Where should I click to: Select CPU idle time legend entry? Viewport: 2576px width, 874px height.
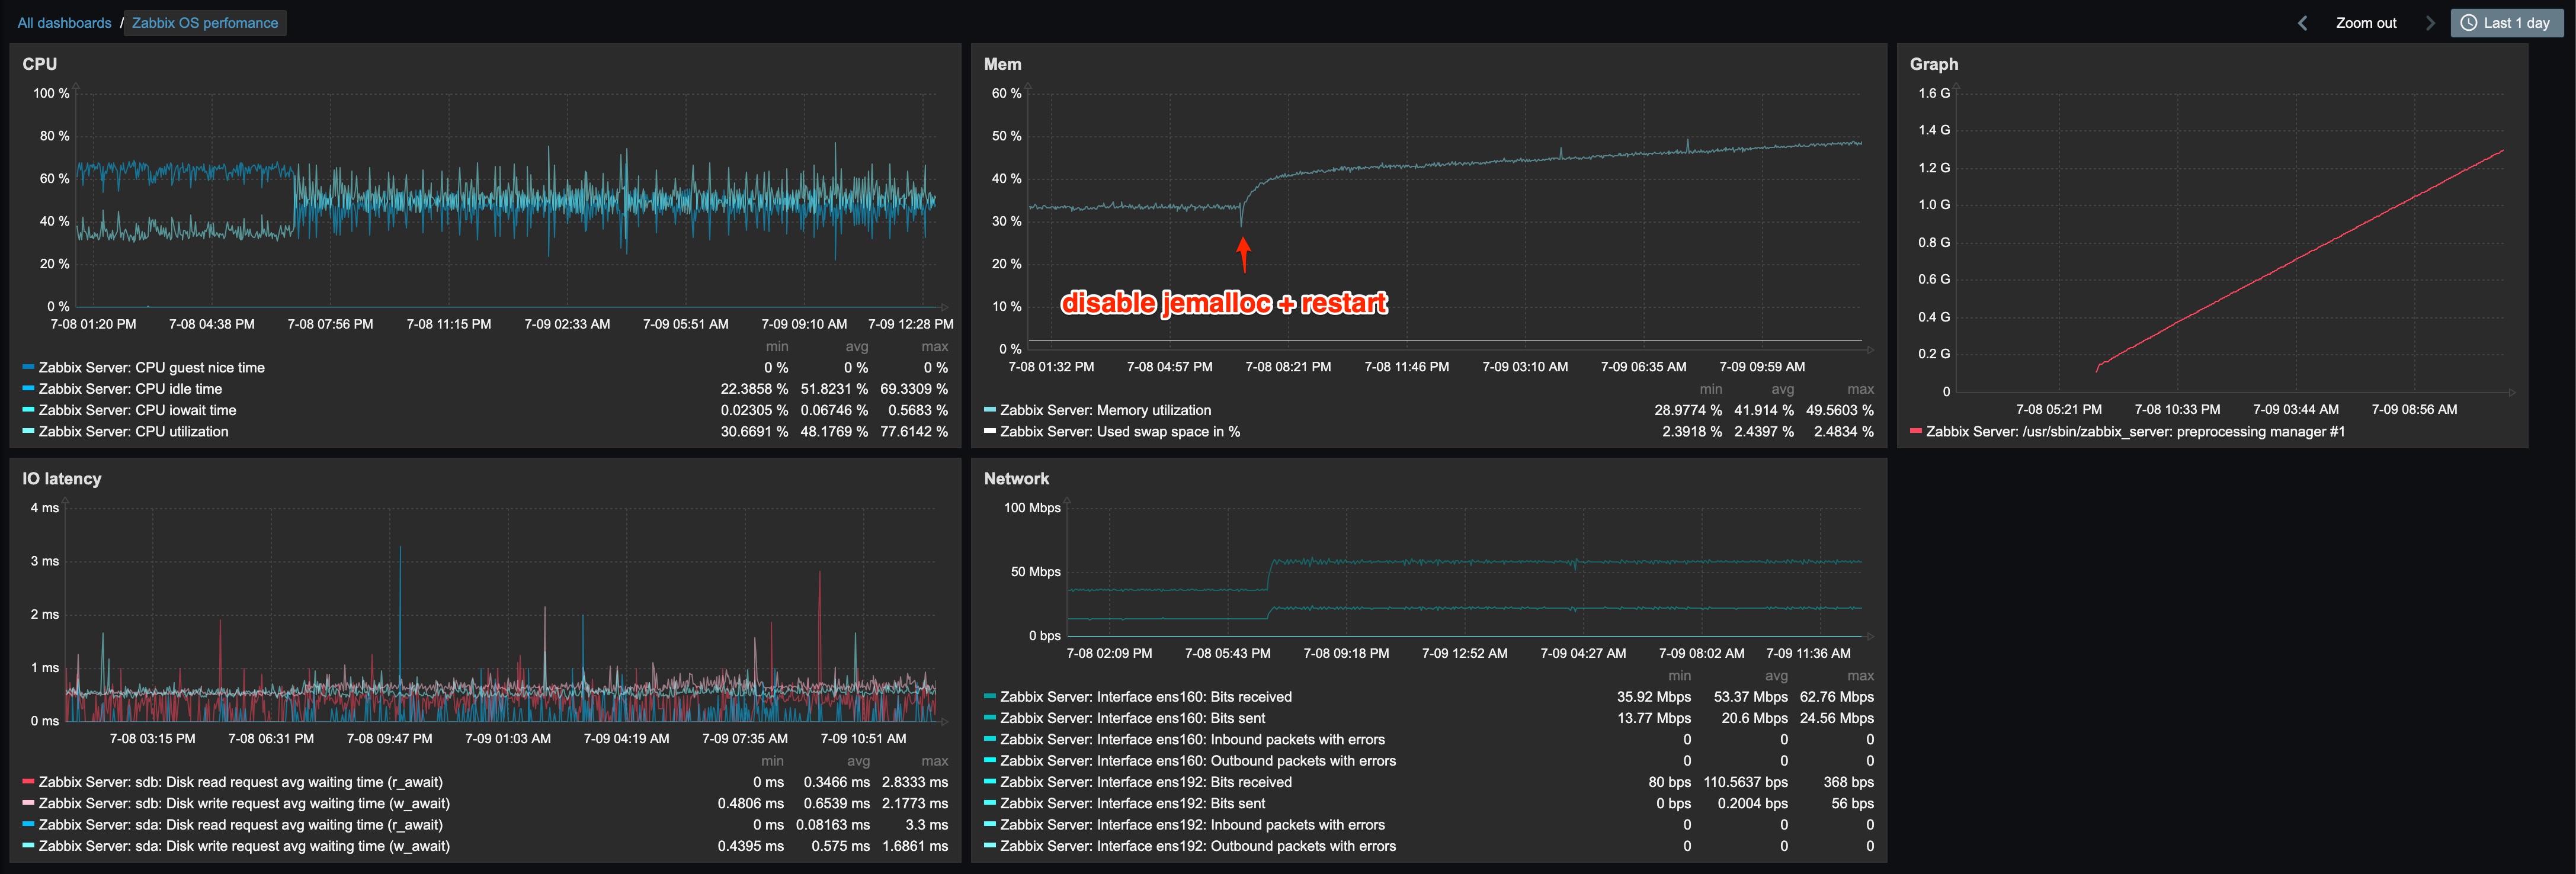point(130,389)
